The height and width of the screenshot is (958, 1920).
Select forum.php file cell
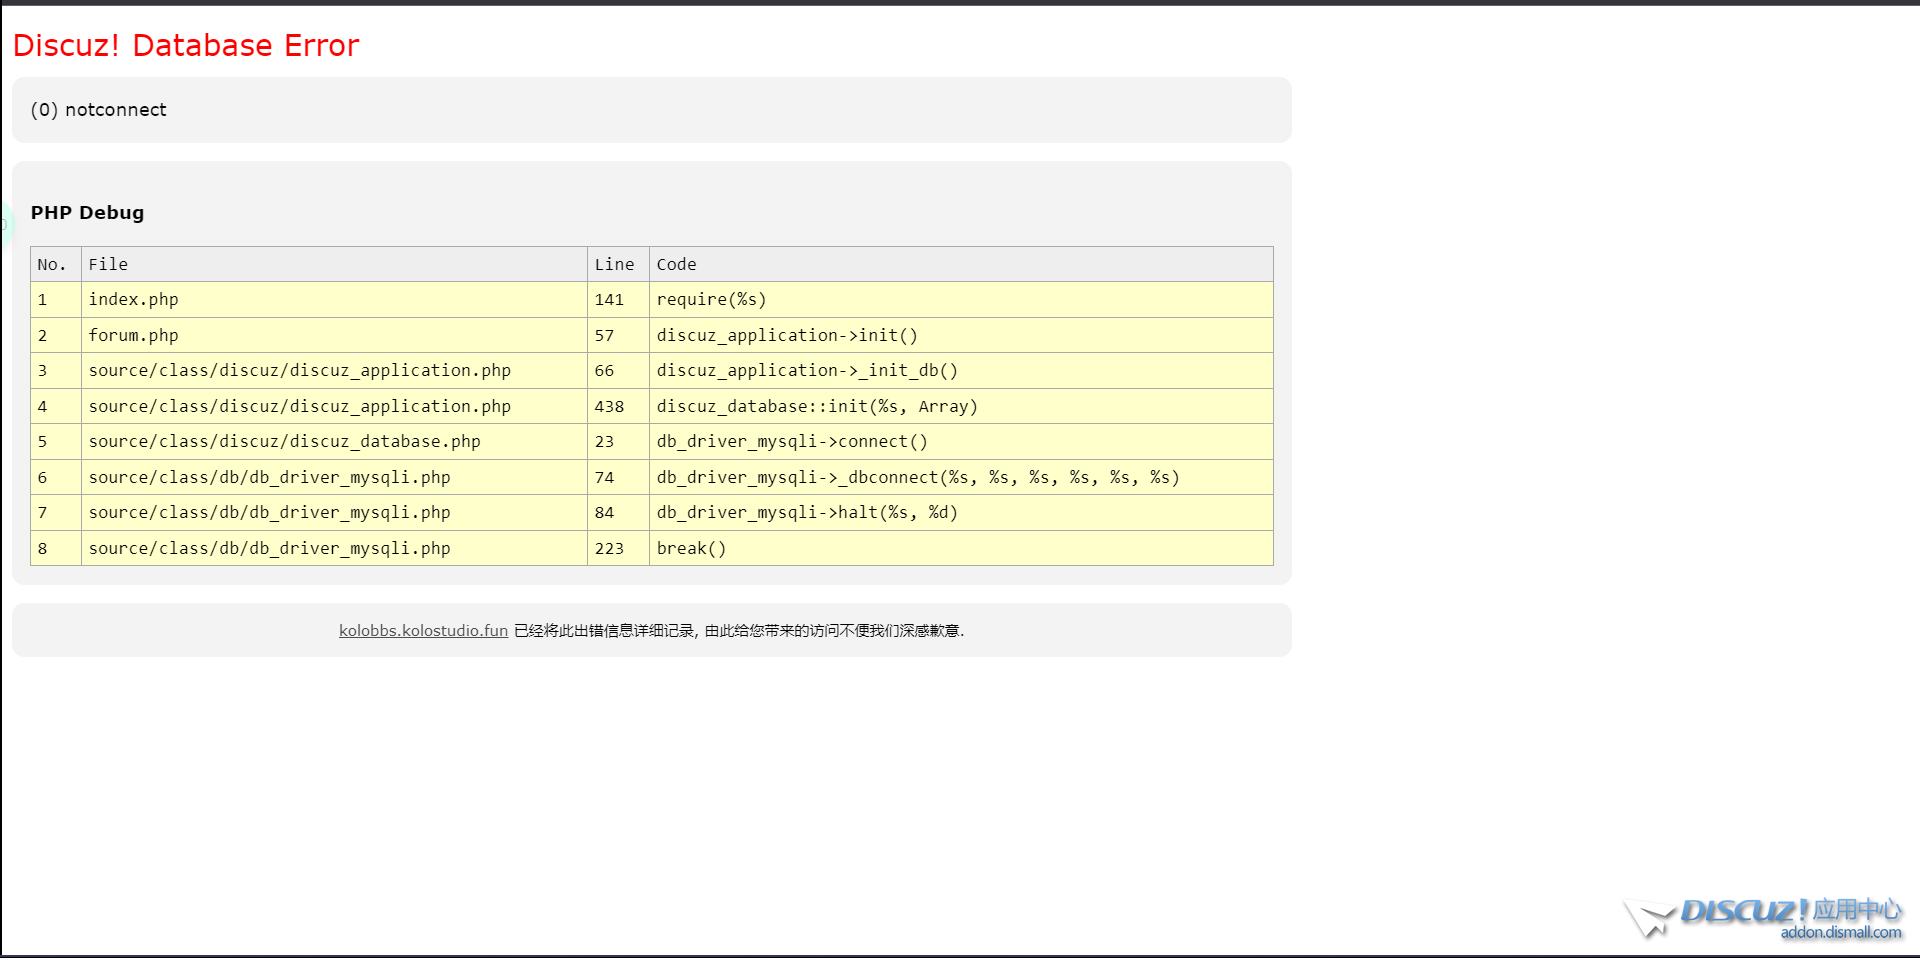click(133, 336)
